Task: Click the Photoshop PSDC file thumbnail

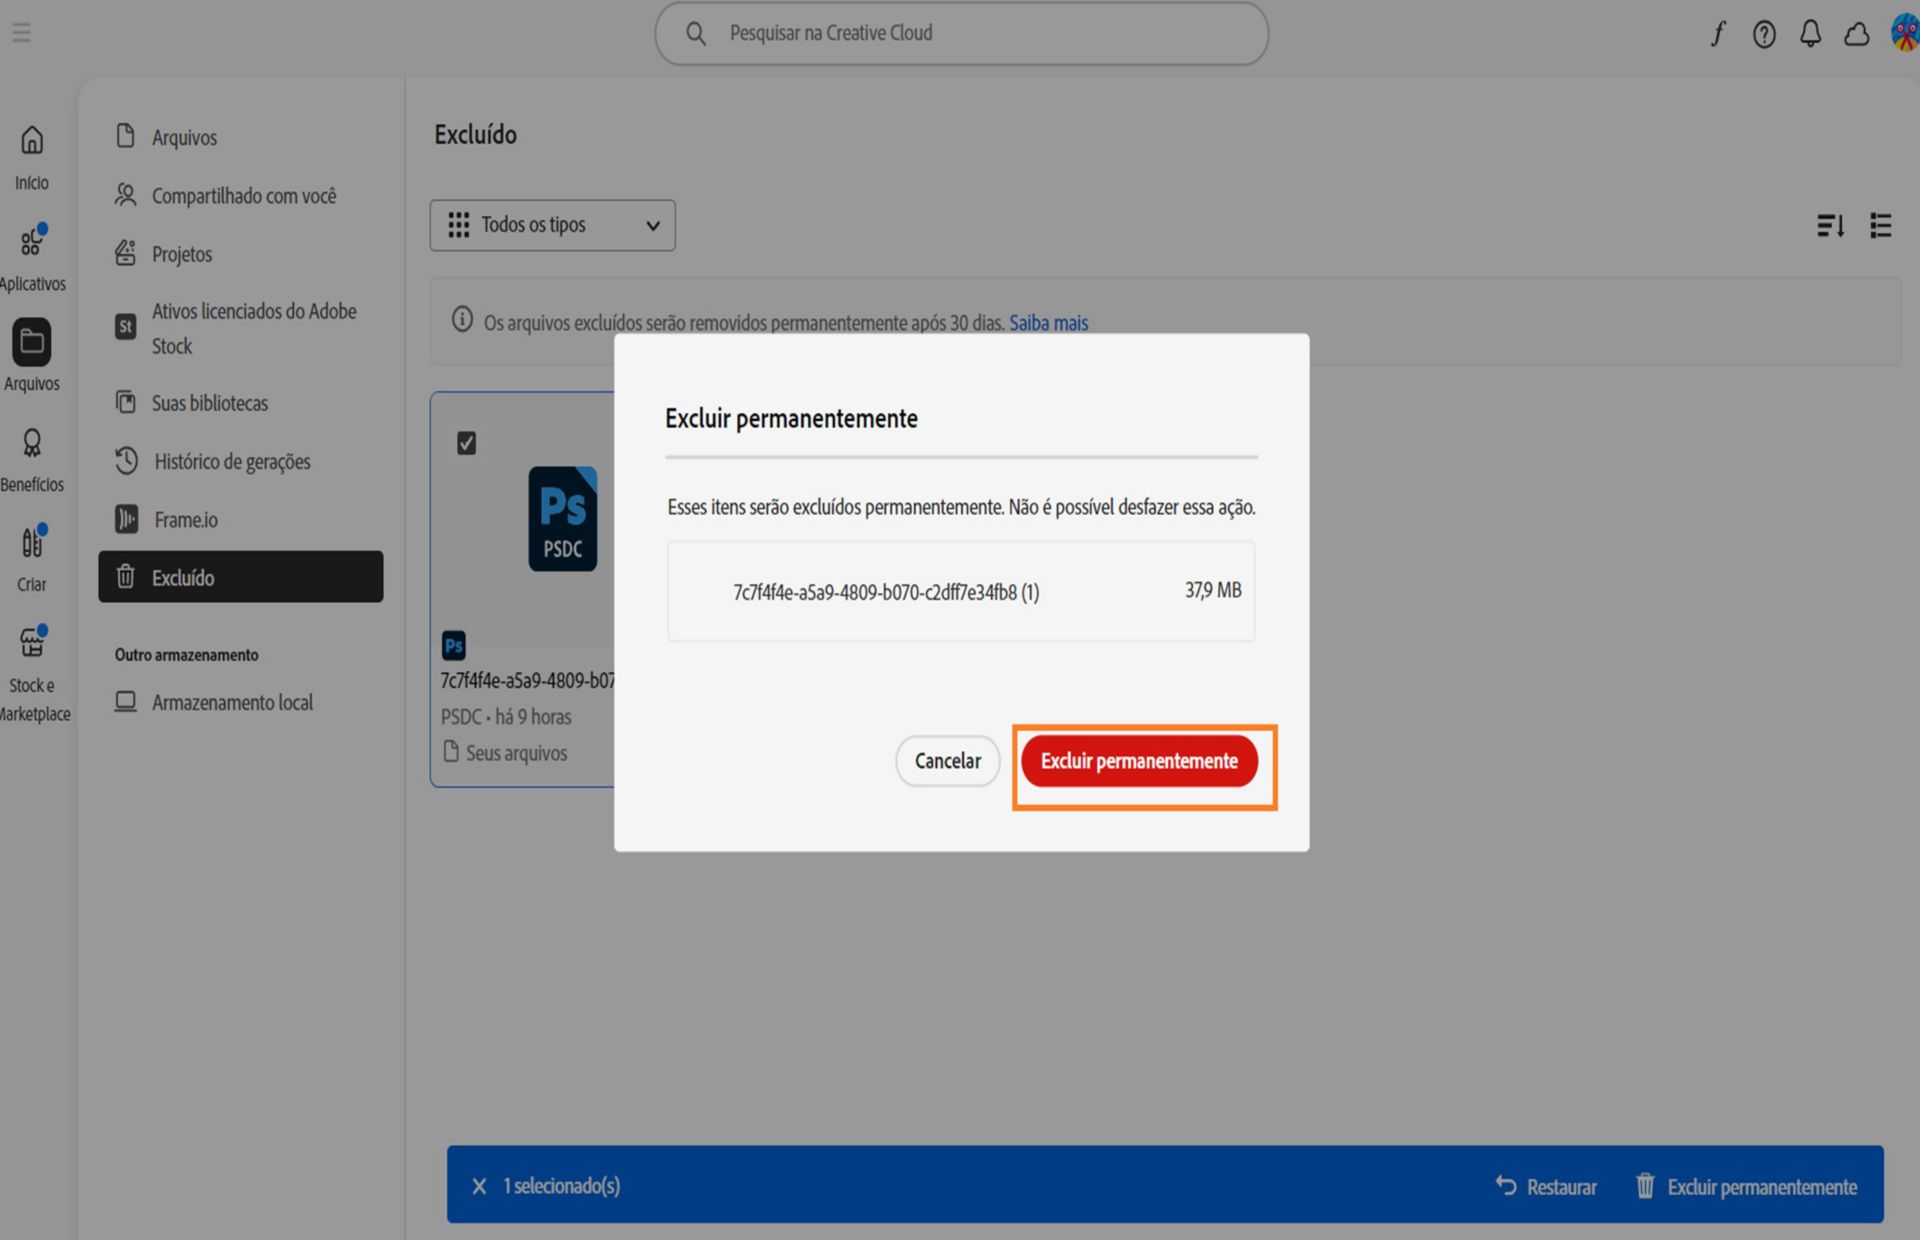Action: pyautogui.click(x=562, y=519)
